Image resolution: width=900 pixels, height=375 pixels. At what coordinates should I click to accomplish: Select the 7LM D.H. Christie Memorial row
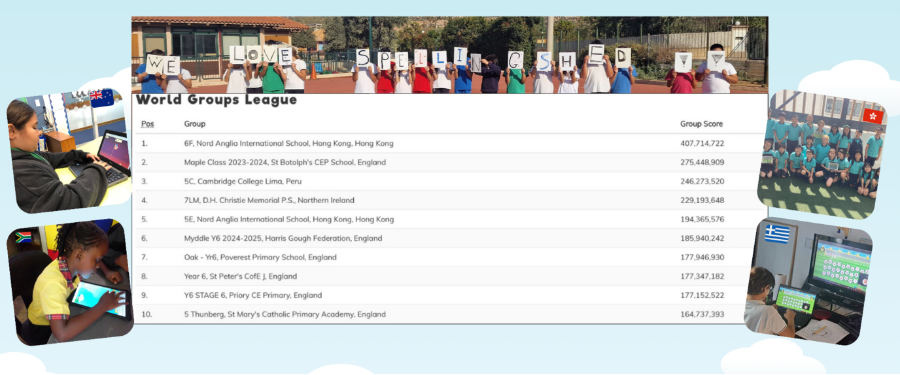click(x=449, y=200)
